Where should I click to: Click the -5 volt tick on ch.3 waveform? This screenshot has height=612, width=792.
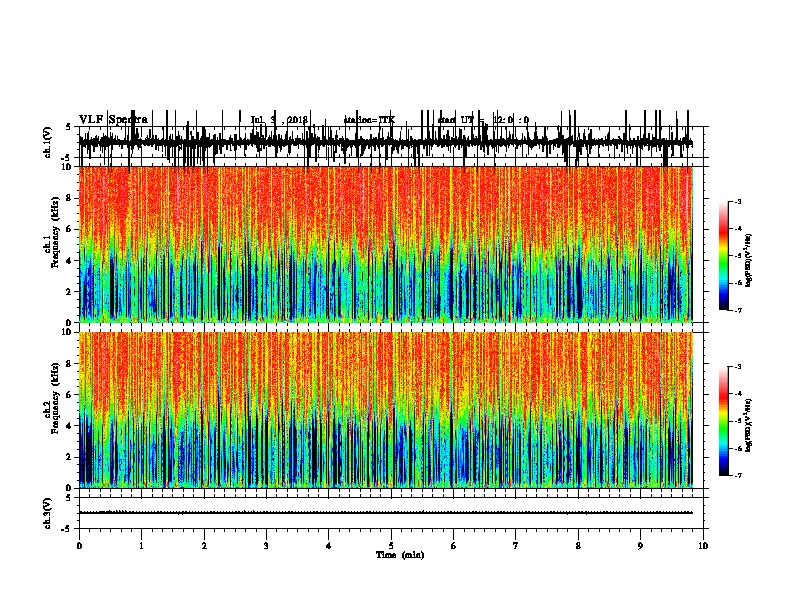click(x=67, y=529)
